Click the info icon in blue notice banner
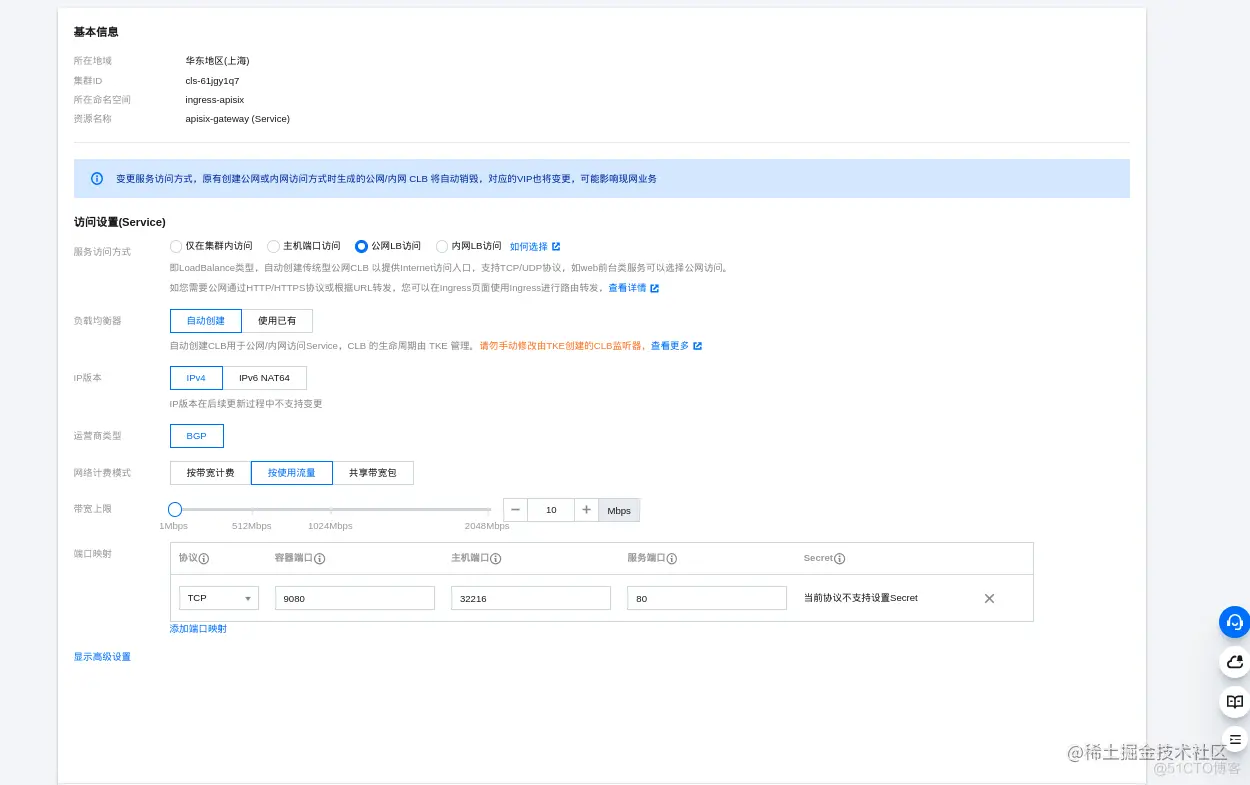1250x785 pixels. click(97, 178)
